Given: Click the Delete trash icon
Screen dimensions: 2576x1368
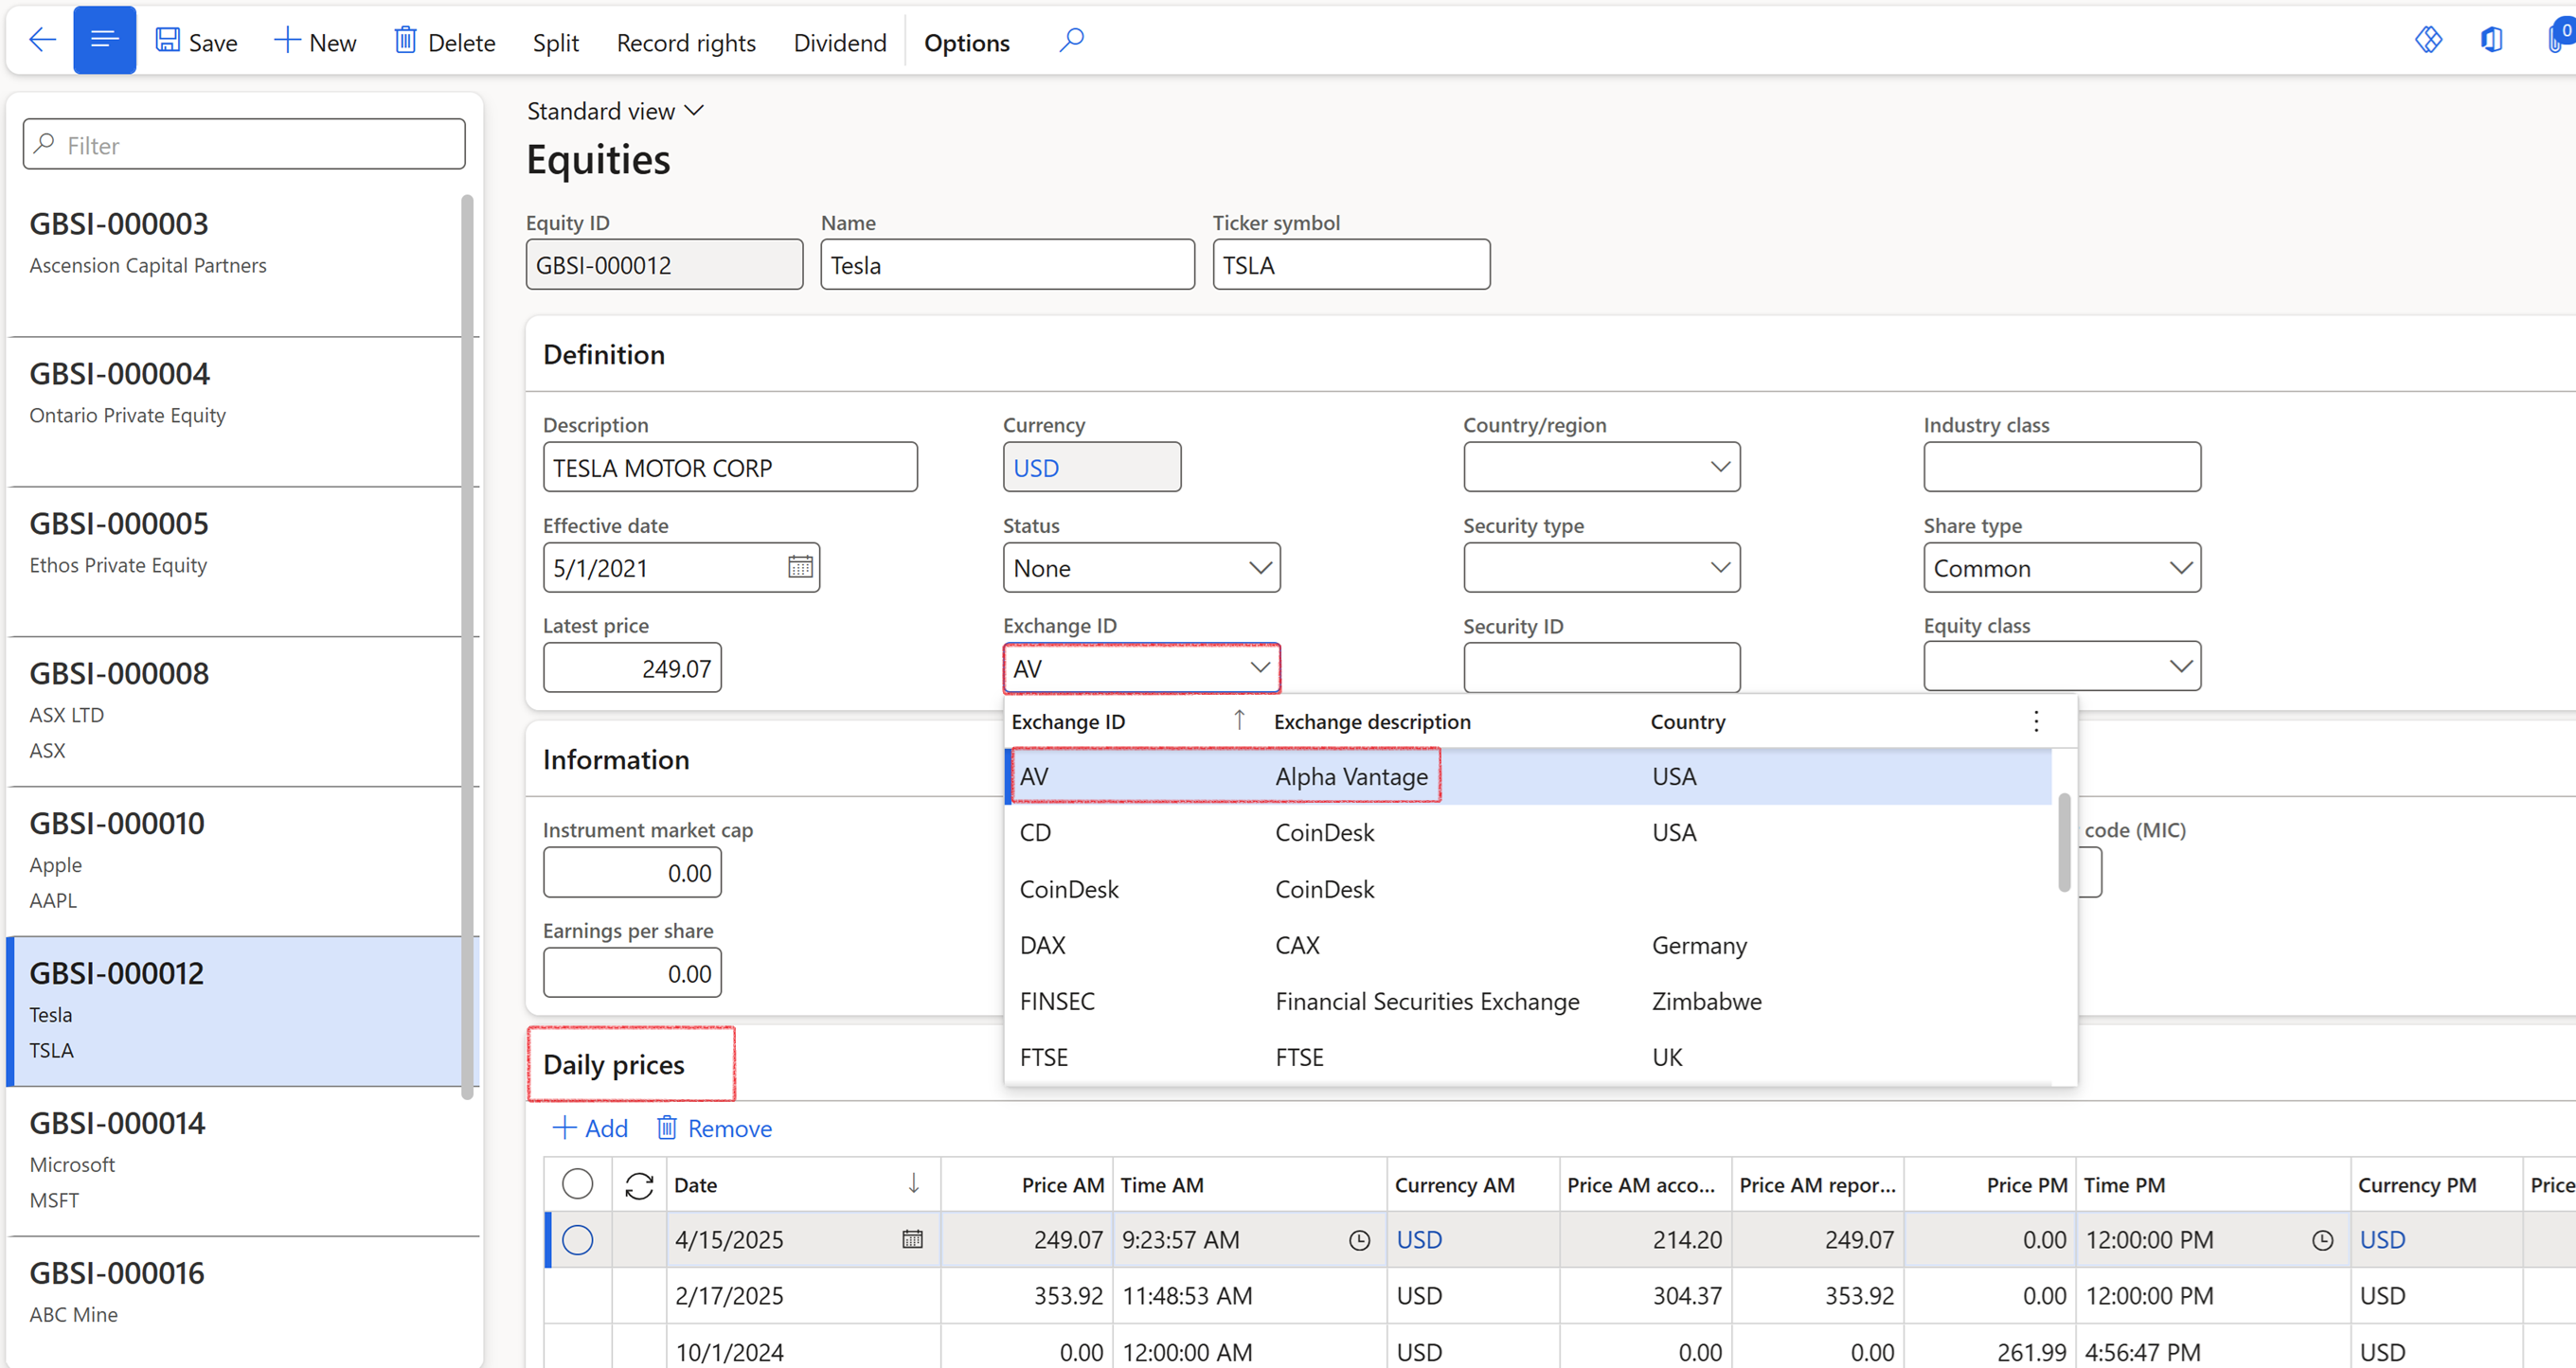Looking at the screenshot, I should 405,40.
